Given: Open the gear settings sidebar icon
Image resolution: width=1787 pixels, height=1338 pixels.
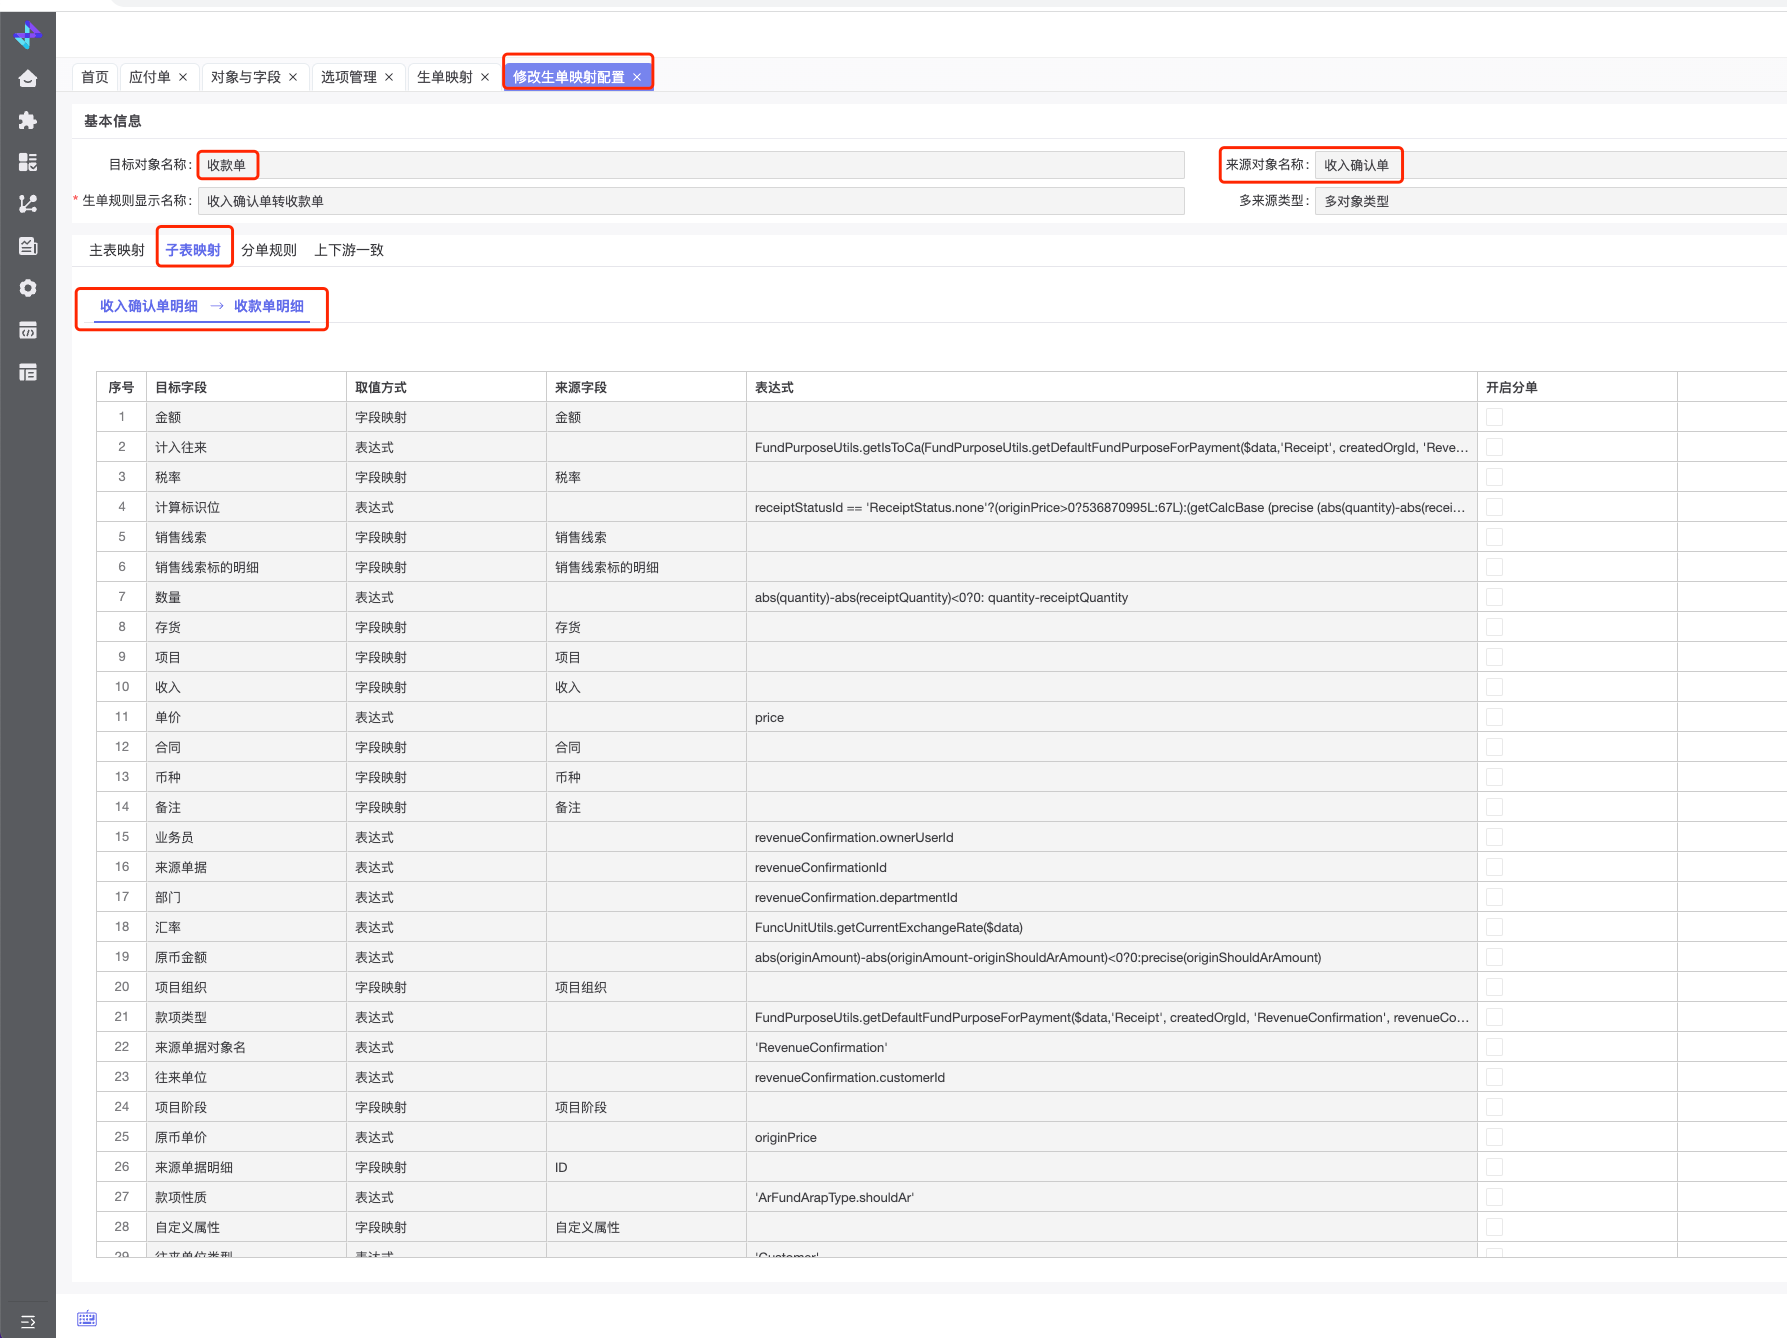Looking at the screenshot, I should coord(28,288).
